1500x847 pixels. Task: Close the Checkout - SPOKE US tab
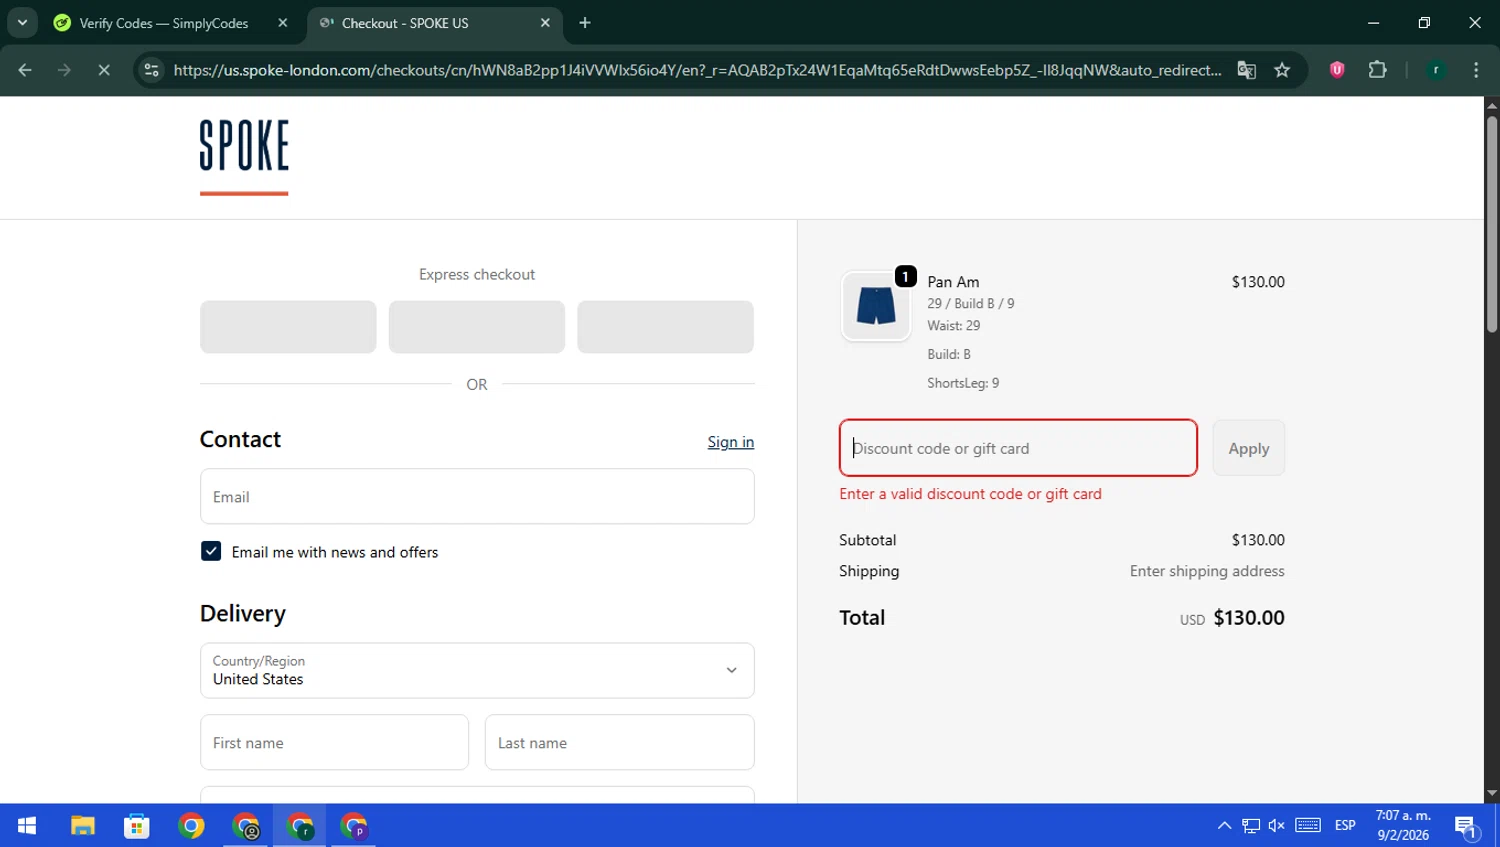(x=545, y=23)
